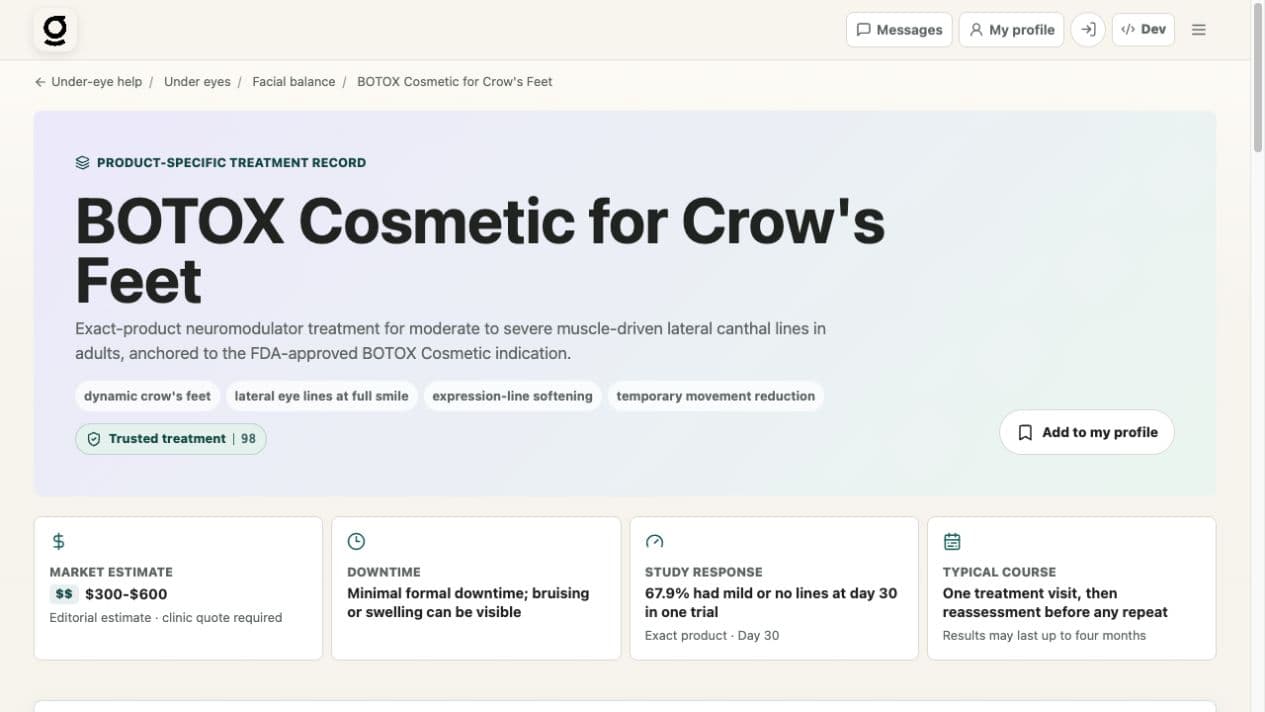Select lateral eye lines at full smile tag

[321, 396]
